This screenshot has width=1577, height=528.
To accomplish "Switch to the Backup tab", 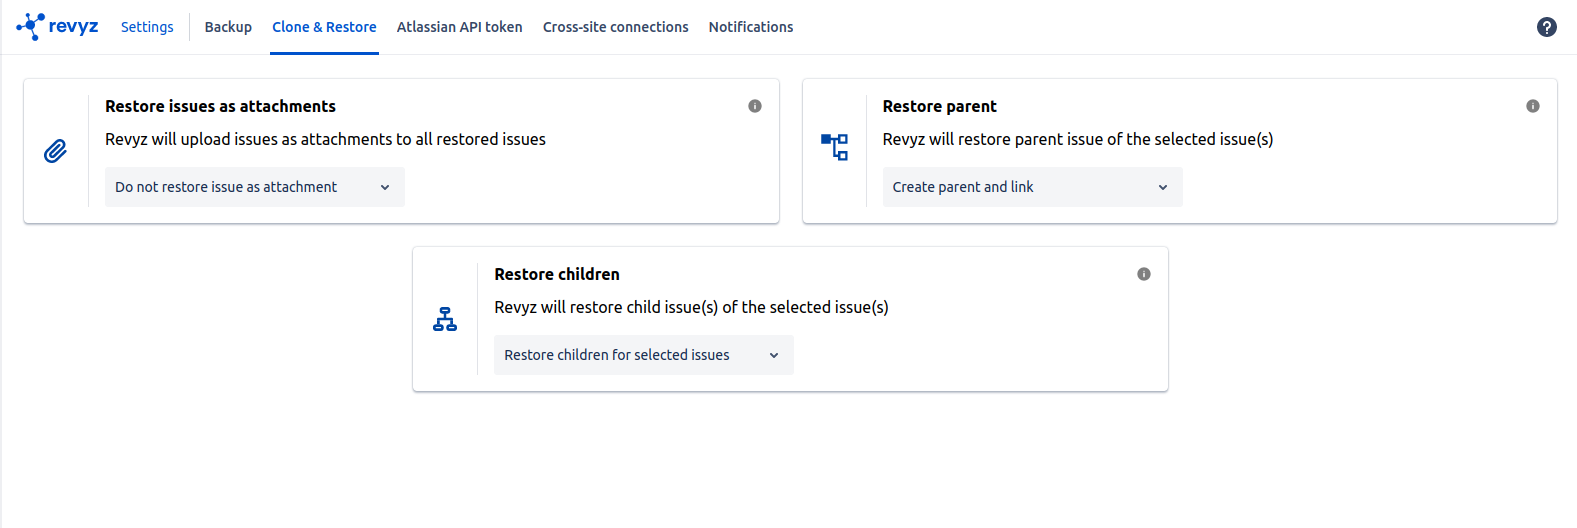I will tap(228, 27).
